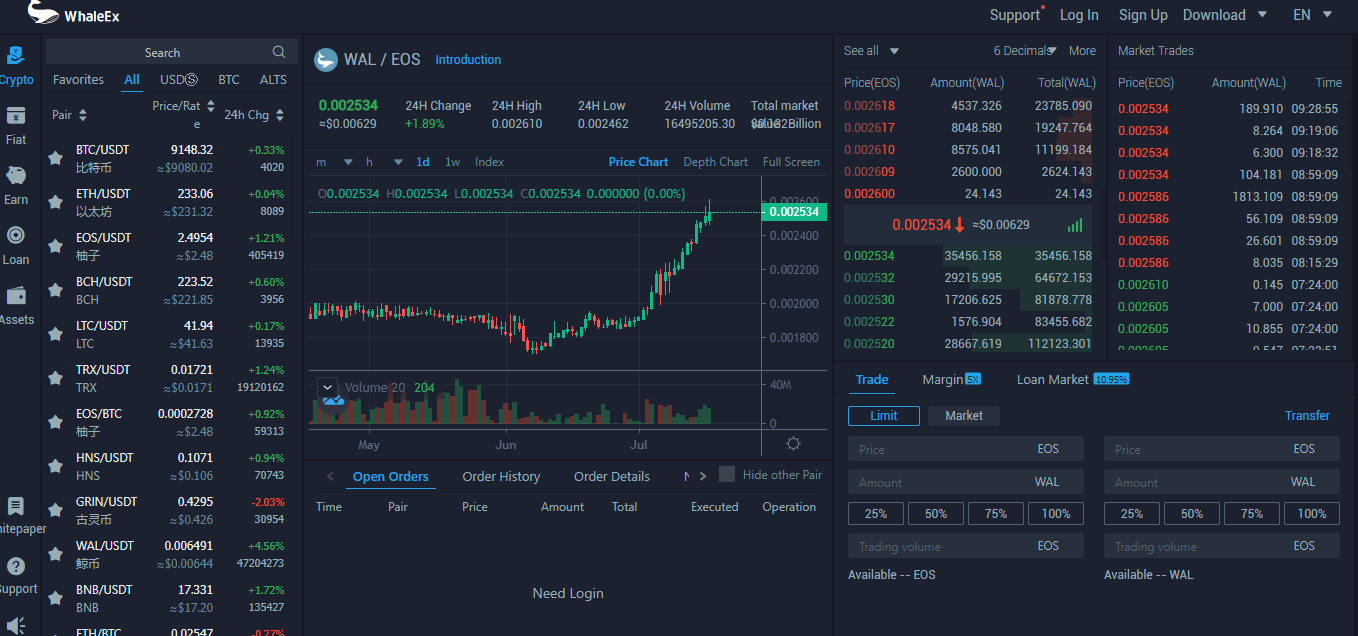Click the order book depth bars icon
This screenshot has height=636, width=1358.
1075,225
